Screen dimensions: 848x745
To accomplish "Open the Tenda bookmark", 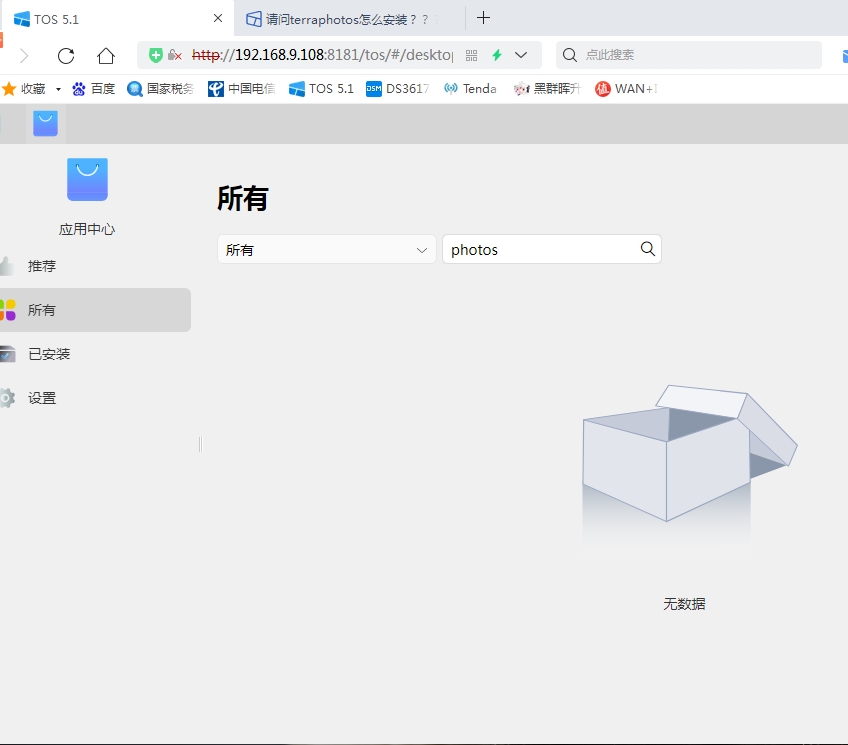I will pos(470,89).
